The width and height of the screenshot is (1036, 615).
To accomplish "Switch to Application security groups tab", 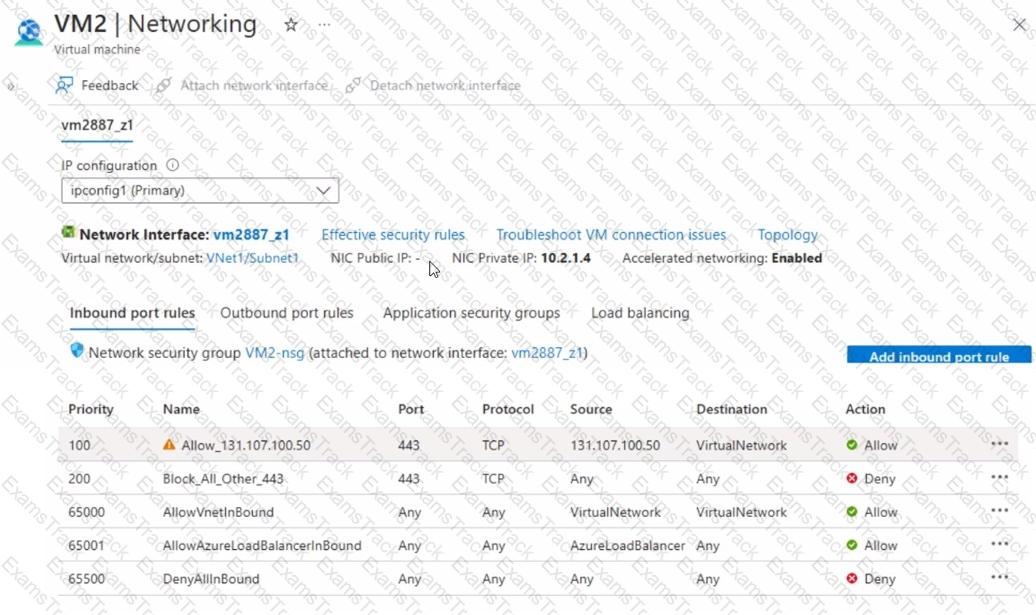I will coord(471,313).
